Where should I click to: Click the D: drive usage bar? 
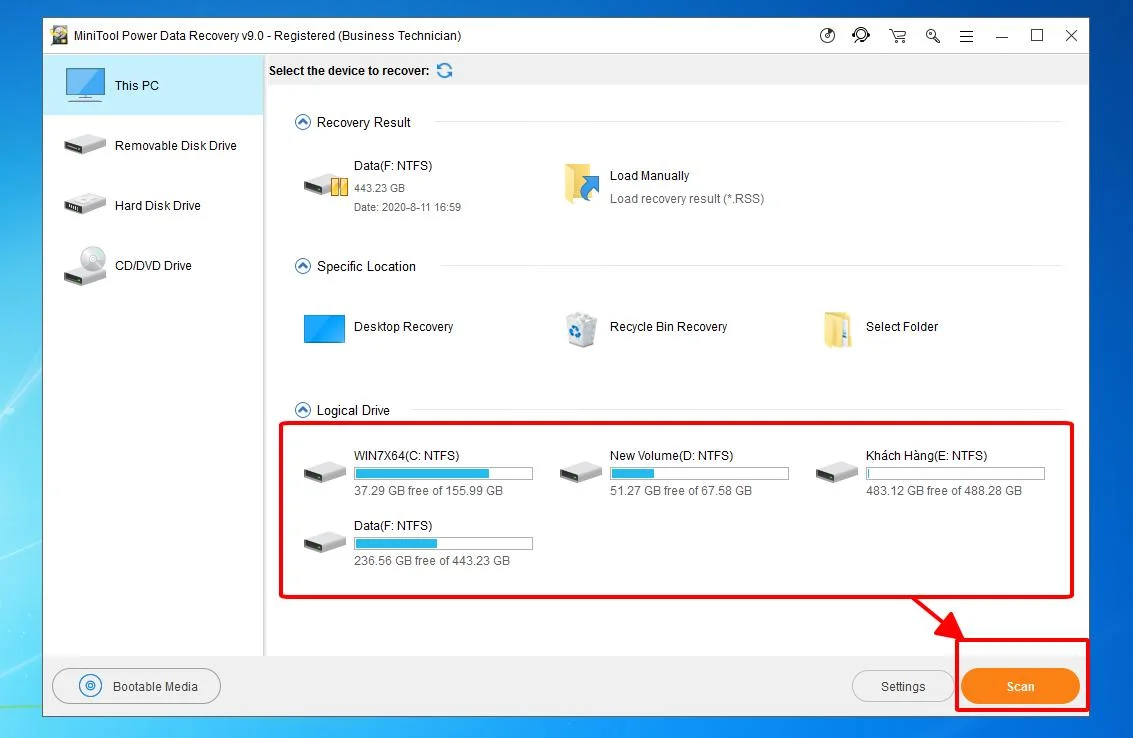(x=699, y=473)
